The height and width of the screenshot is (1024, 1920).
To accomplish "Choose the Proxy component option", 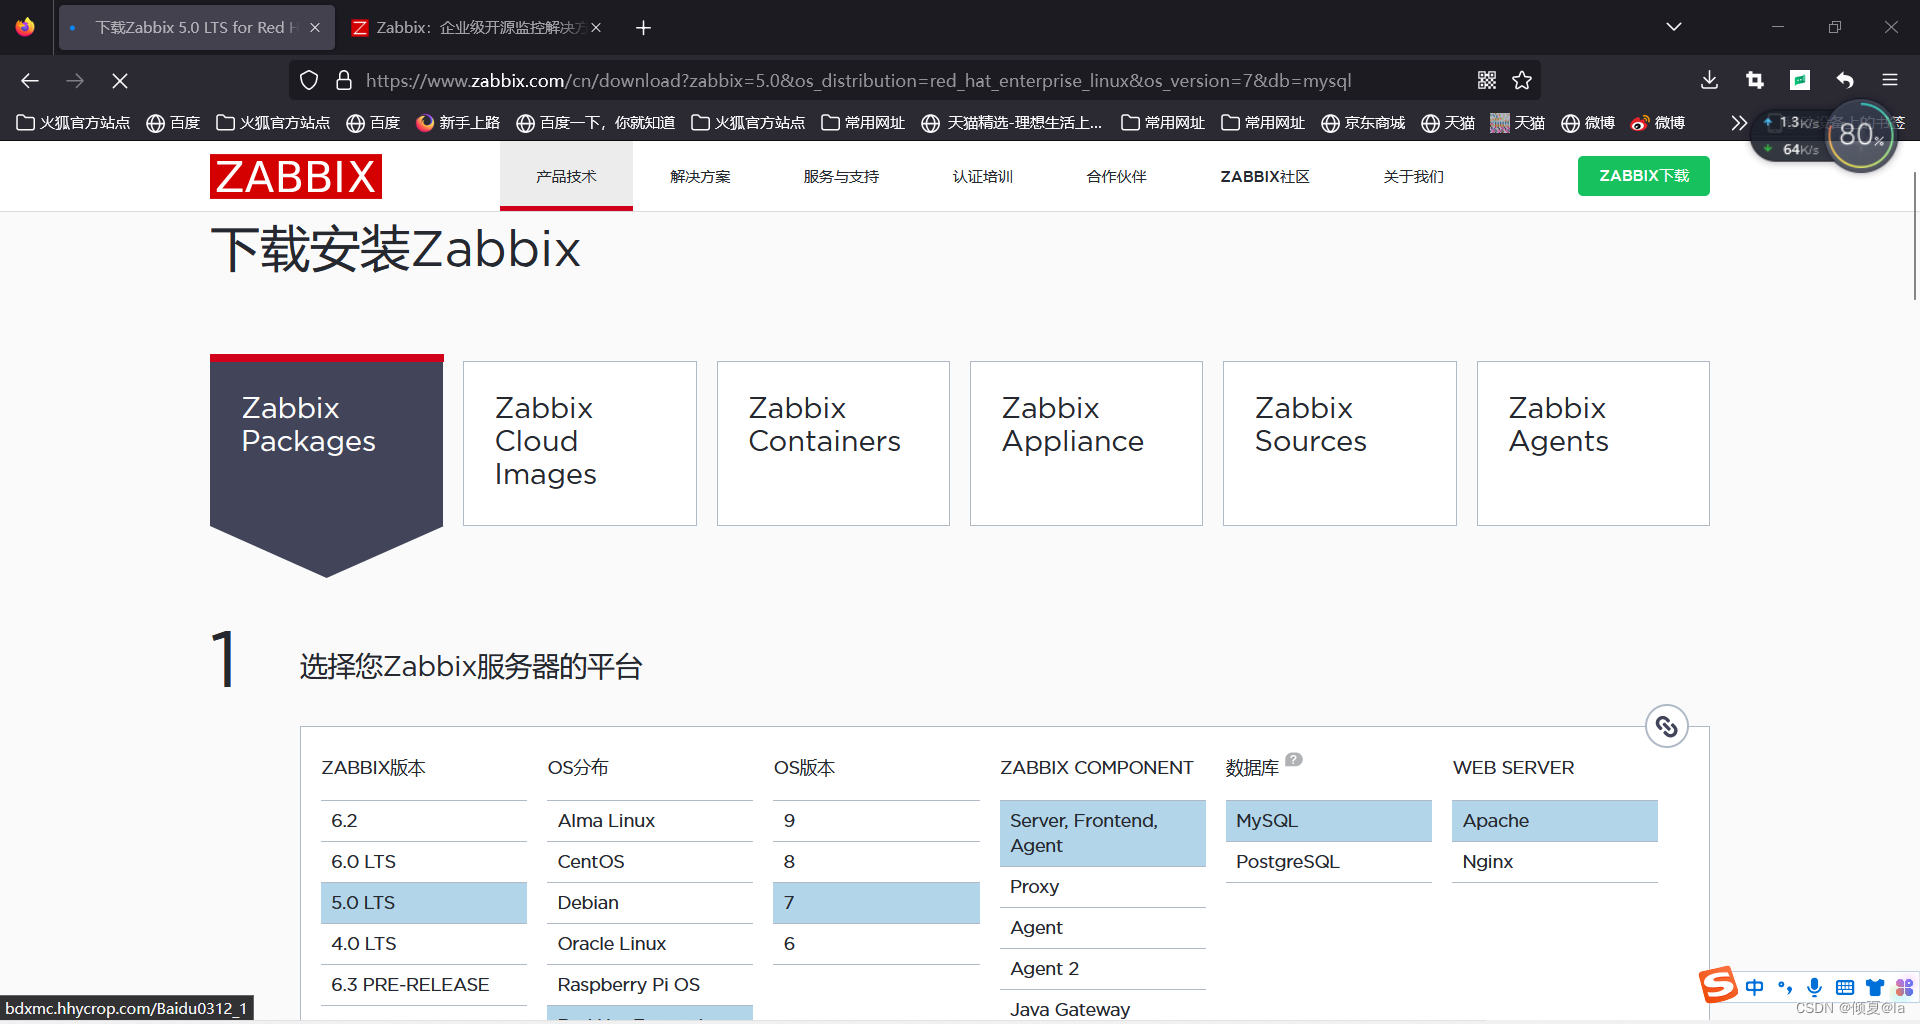I will coord(1103,887).
